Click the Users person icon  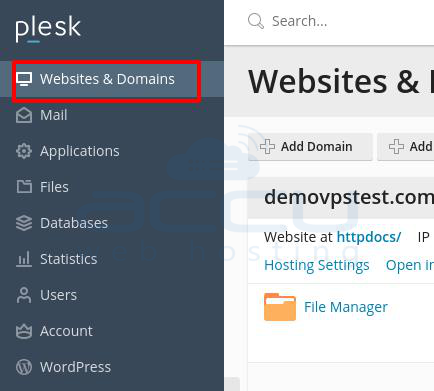[x=24, y=295]
